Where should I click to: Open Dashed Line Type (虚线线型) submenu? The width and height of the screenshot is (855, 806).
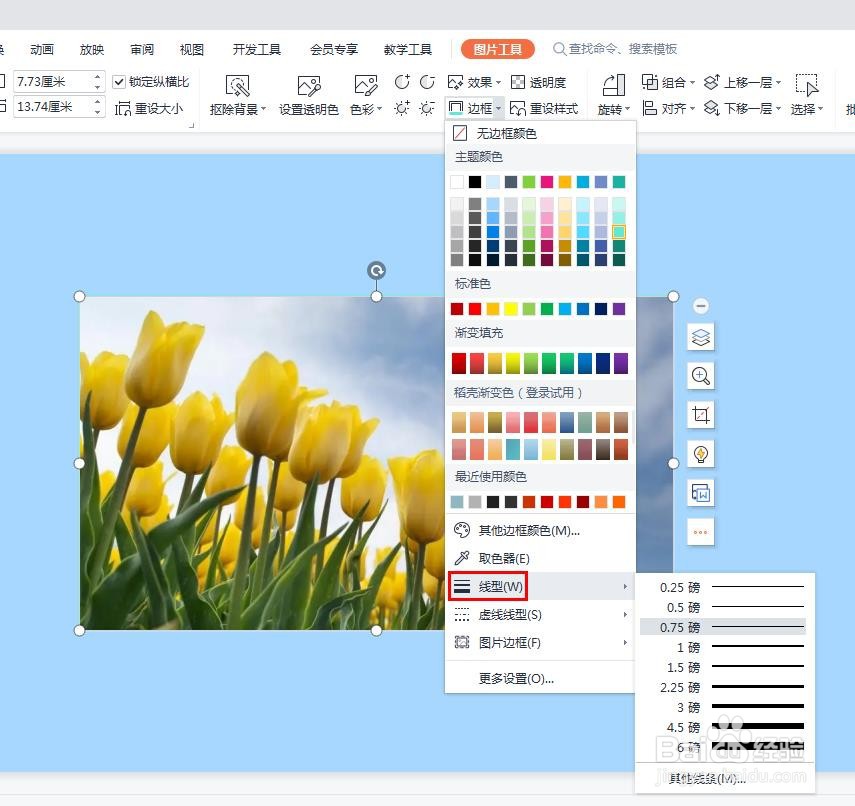(540, 615)
